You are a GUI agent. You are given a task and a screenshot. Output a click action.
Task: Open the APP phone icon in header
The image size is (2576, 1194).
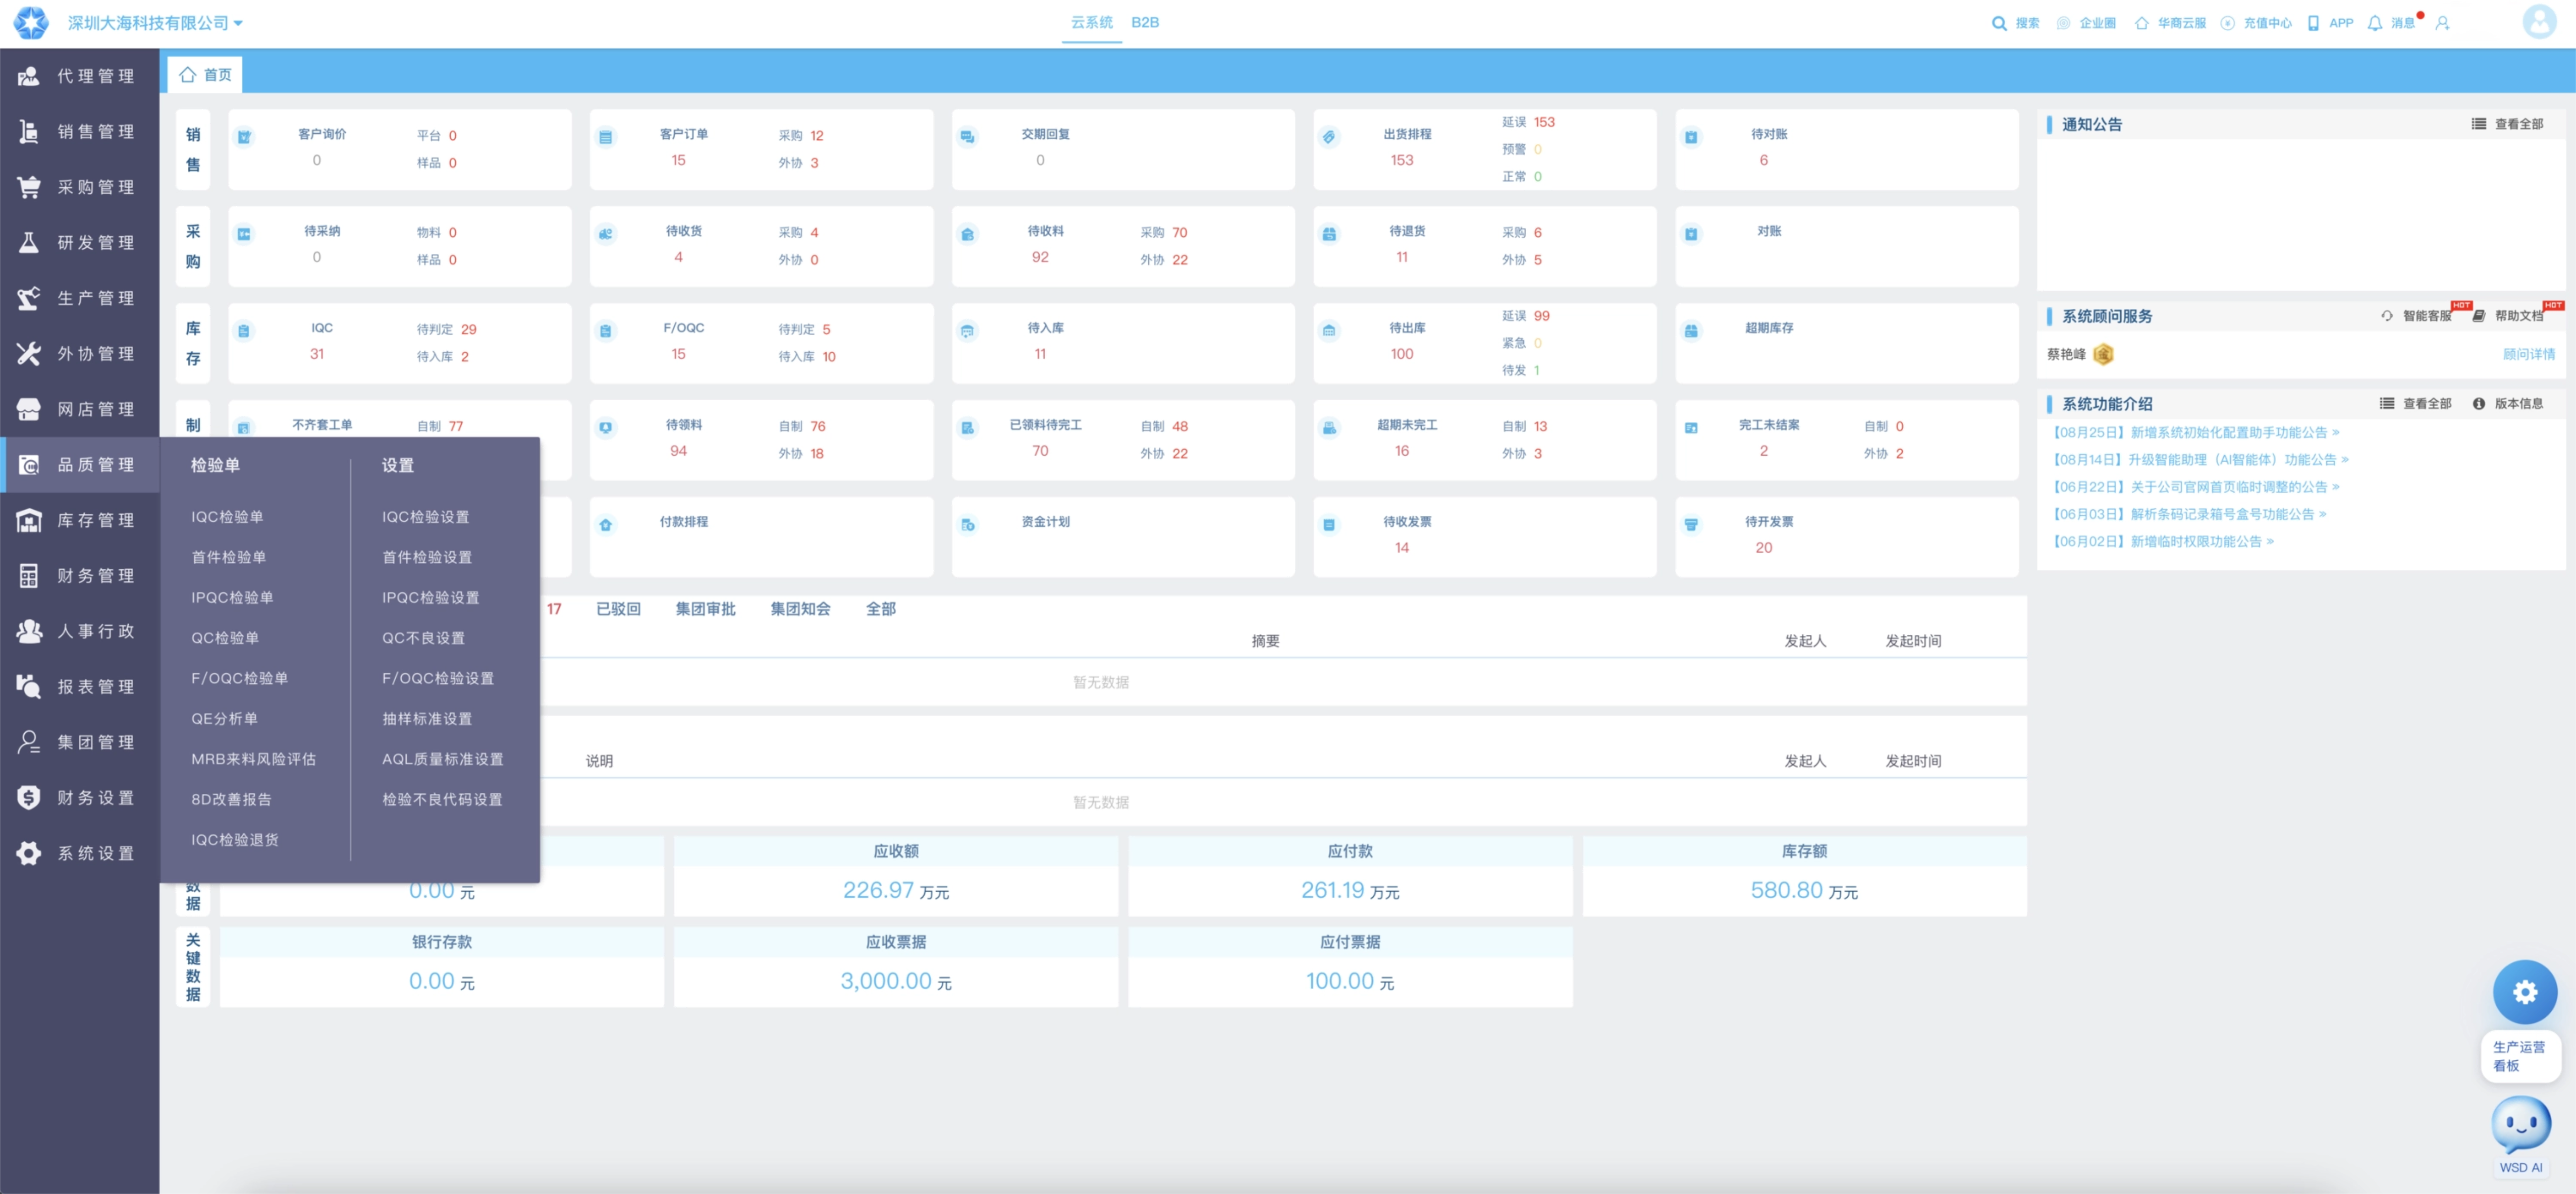click(2312, 23)
